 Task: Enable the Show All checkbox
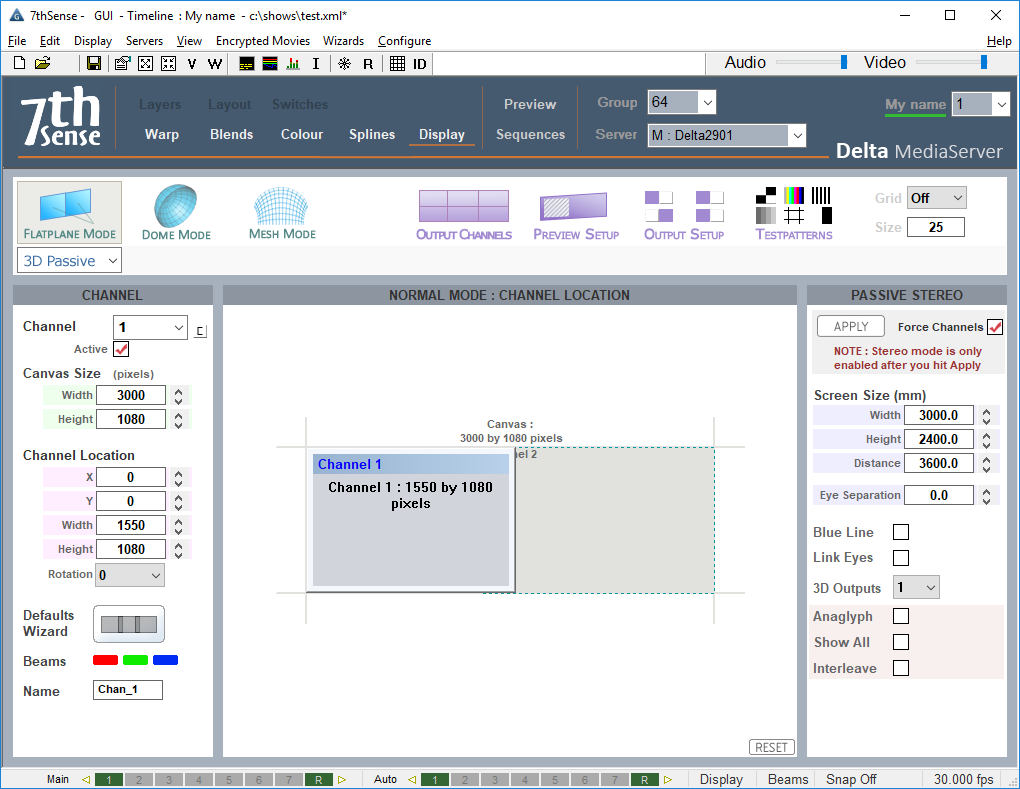click(x=901, y=642)
